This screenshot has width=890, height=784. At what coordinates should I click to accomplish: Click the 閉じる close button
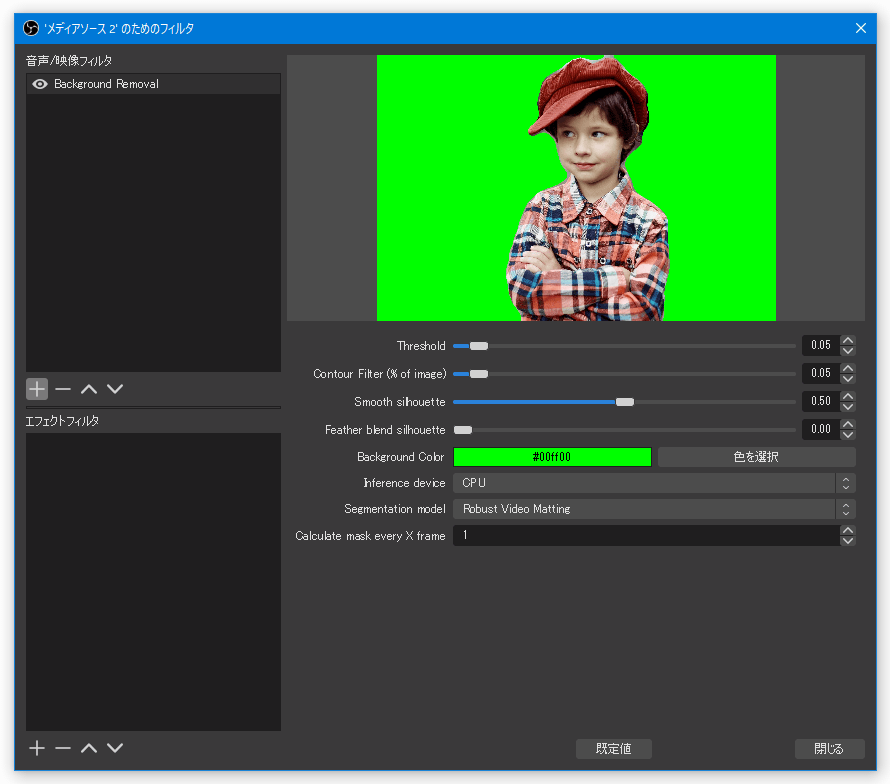pos(829,749)
